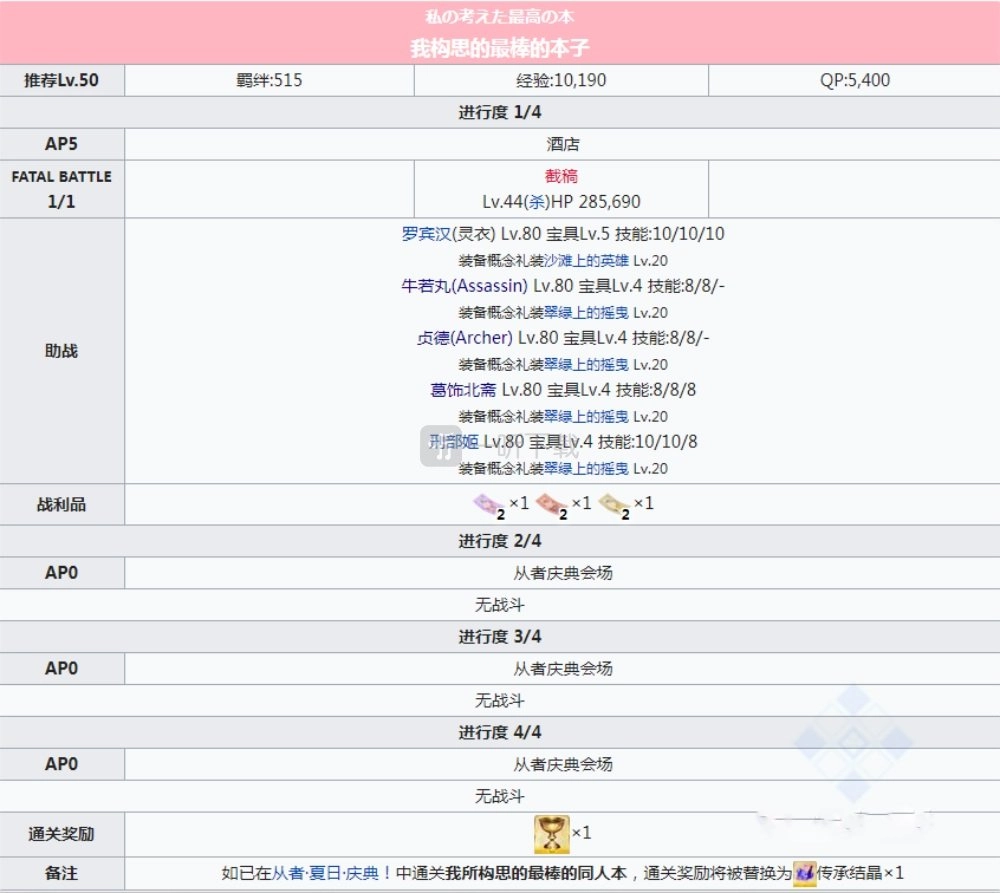This screenshot has height=893, width=1000.
Task: Open the 牛若丸(Assassin) servant link
Action: coord(464,286)
